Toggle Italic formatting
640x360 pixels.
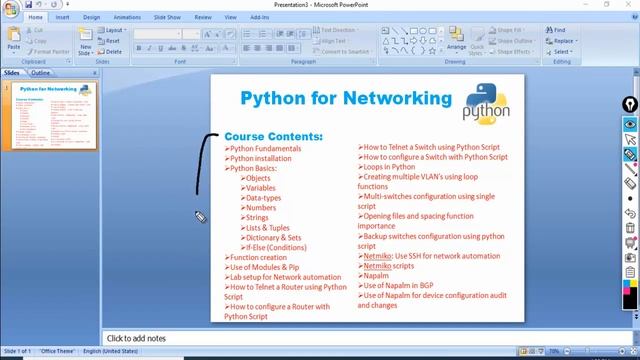point(150,48)
